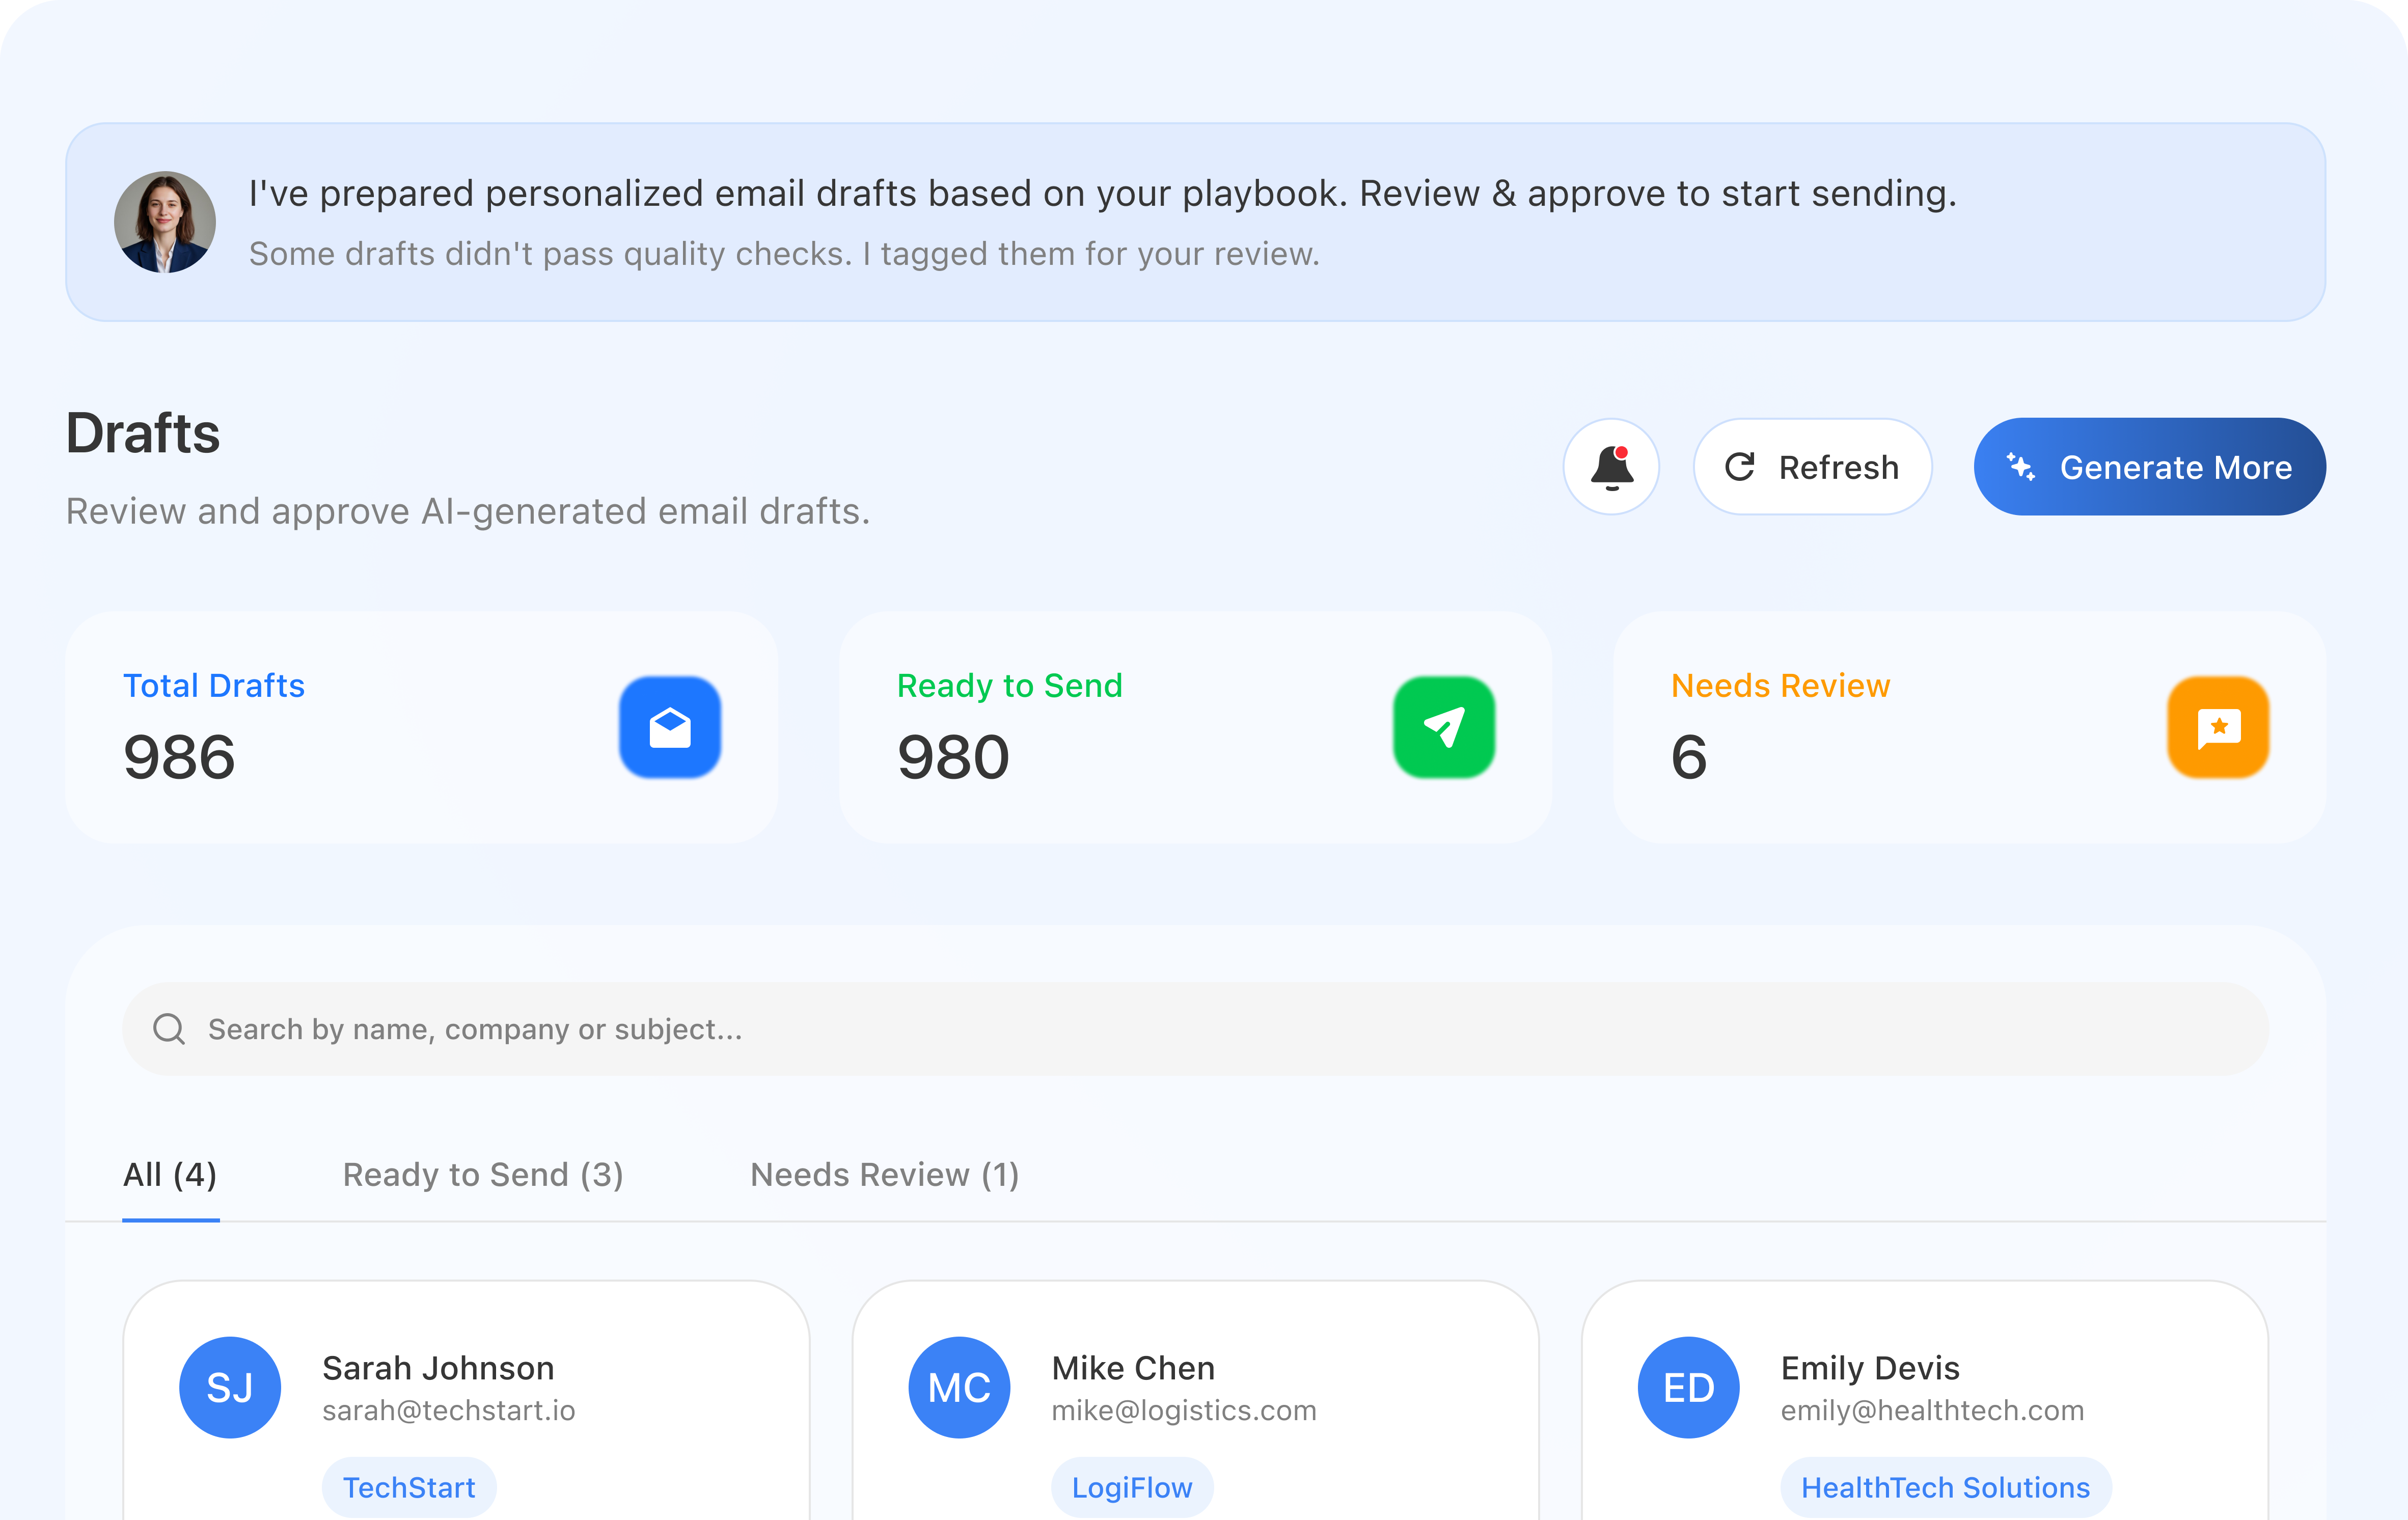Viewport: 2408px width, 1520px height.
Task: Click Mike Chen's MC avatar
Action: [x=958, y=1387]
